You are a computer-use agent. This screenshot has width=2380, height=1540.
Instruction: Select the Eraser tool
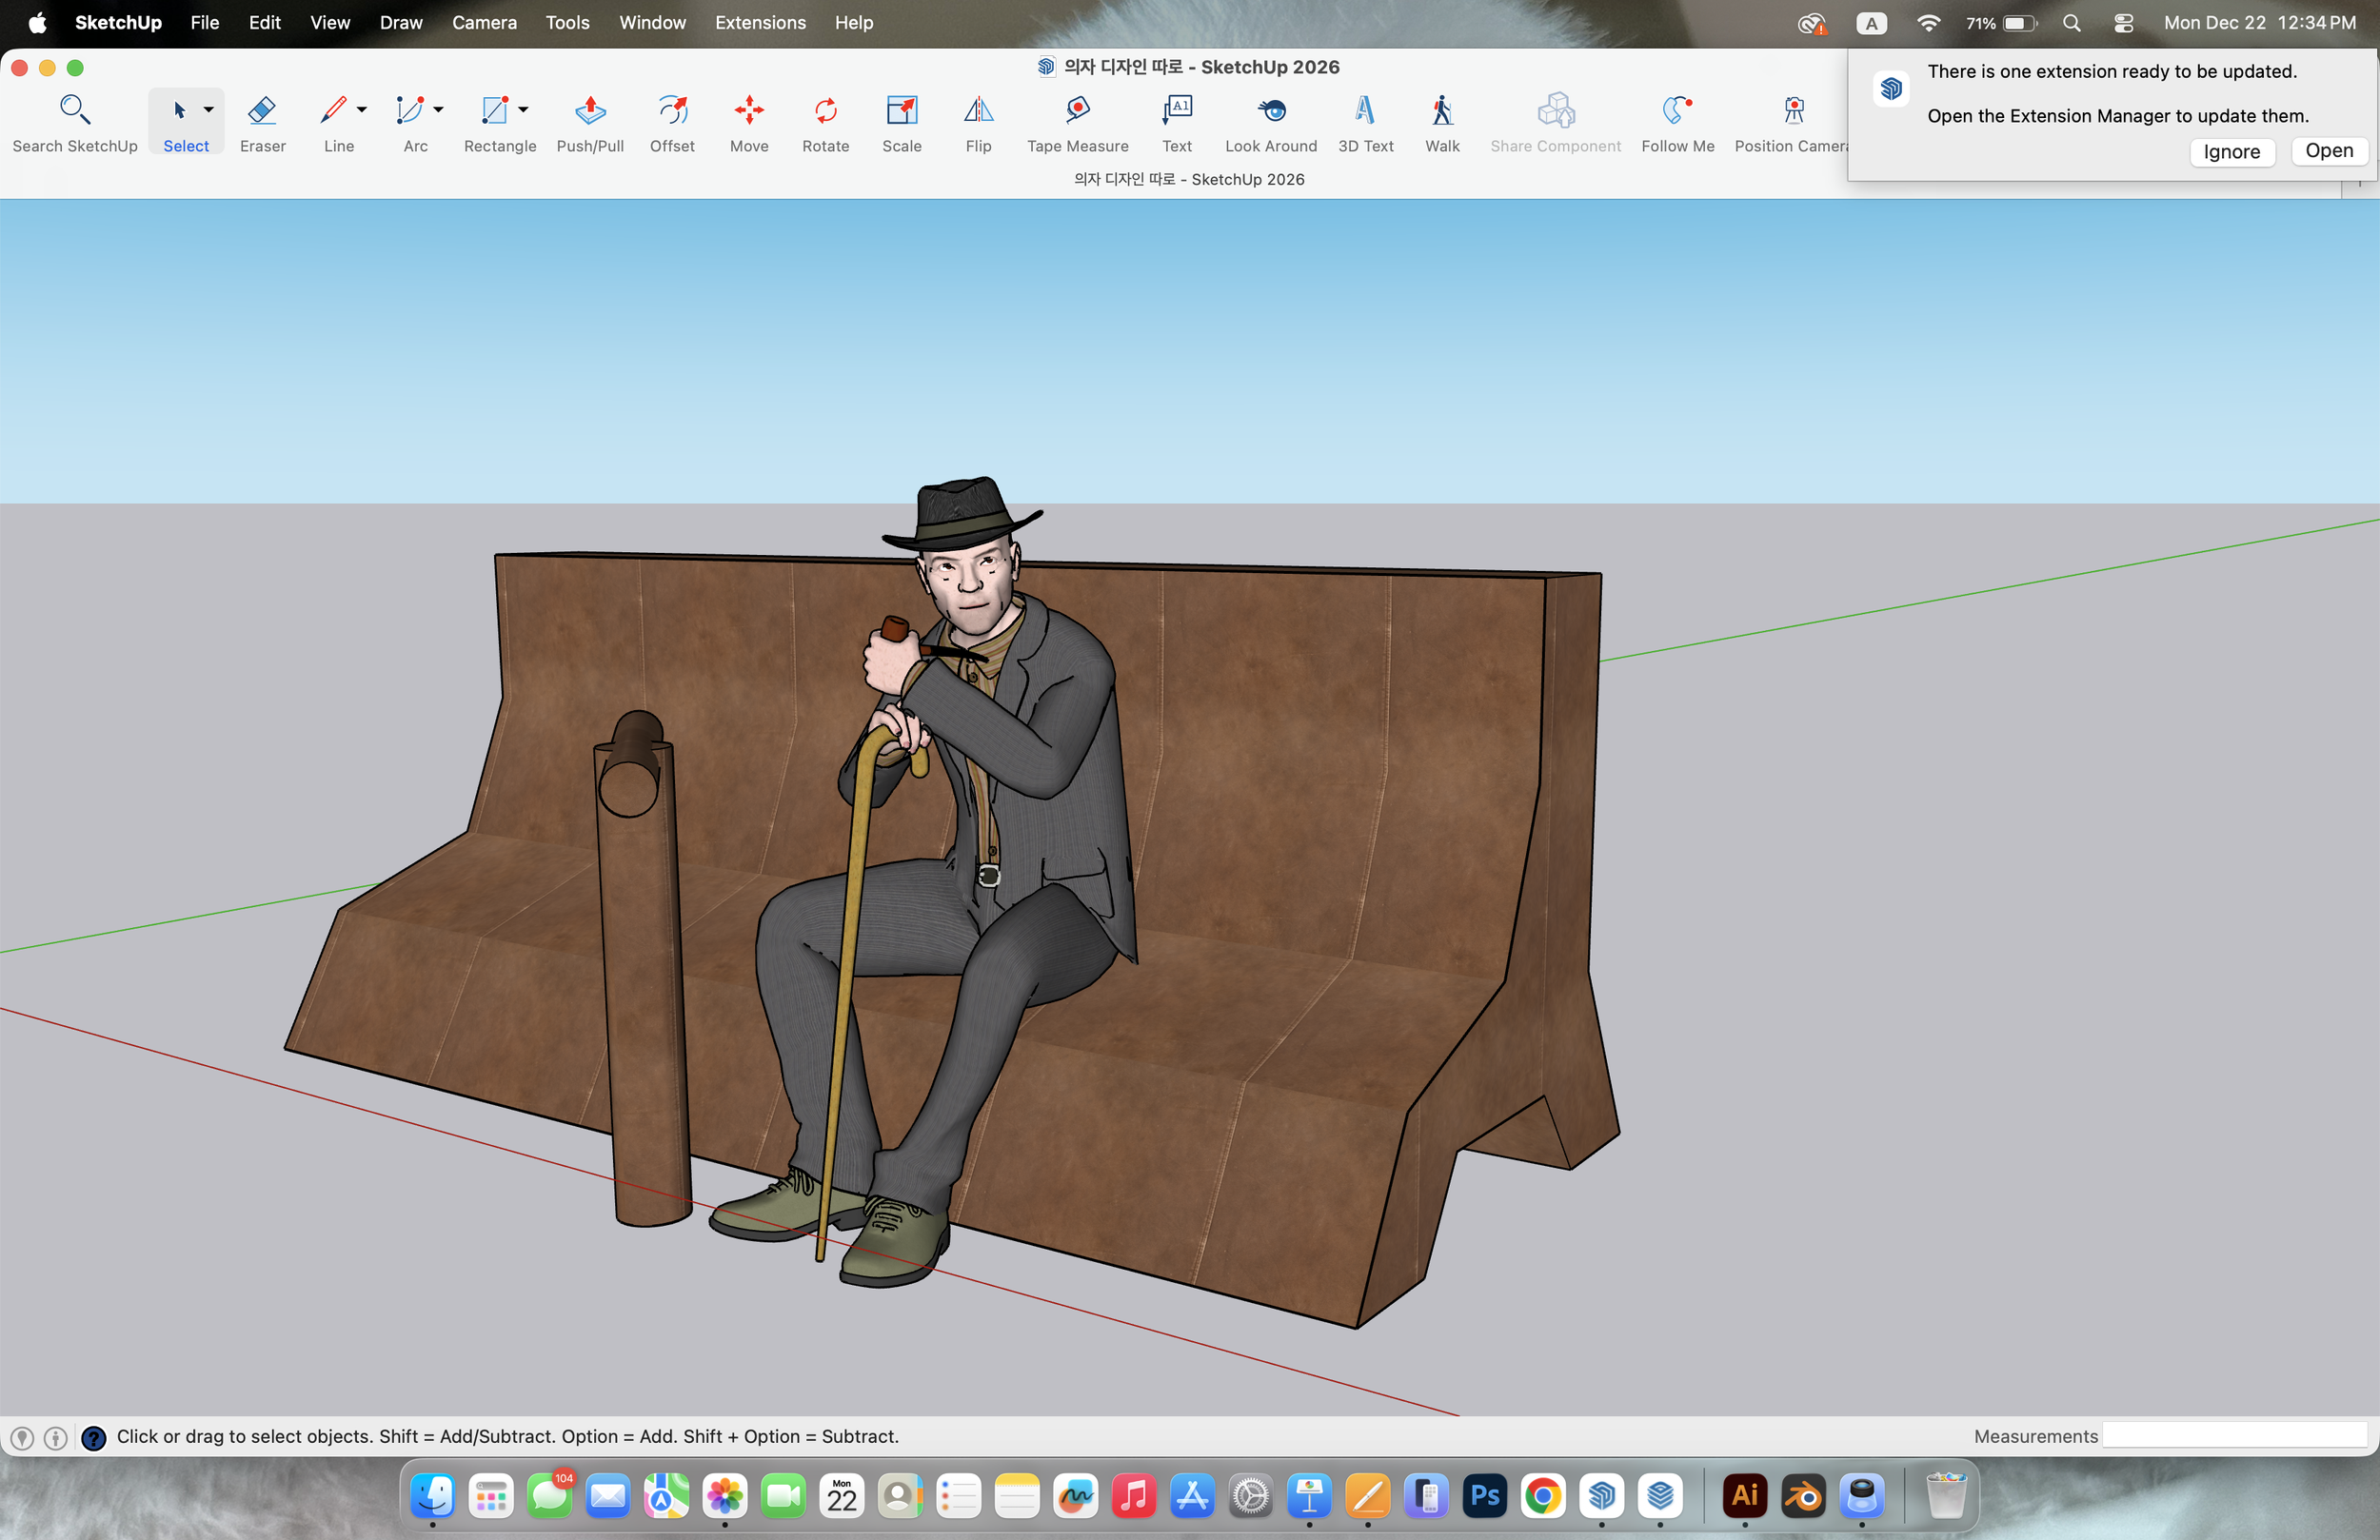click(x=262, y=120)
